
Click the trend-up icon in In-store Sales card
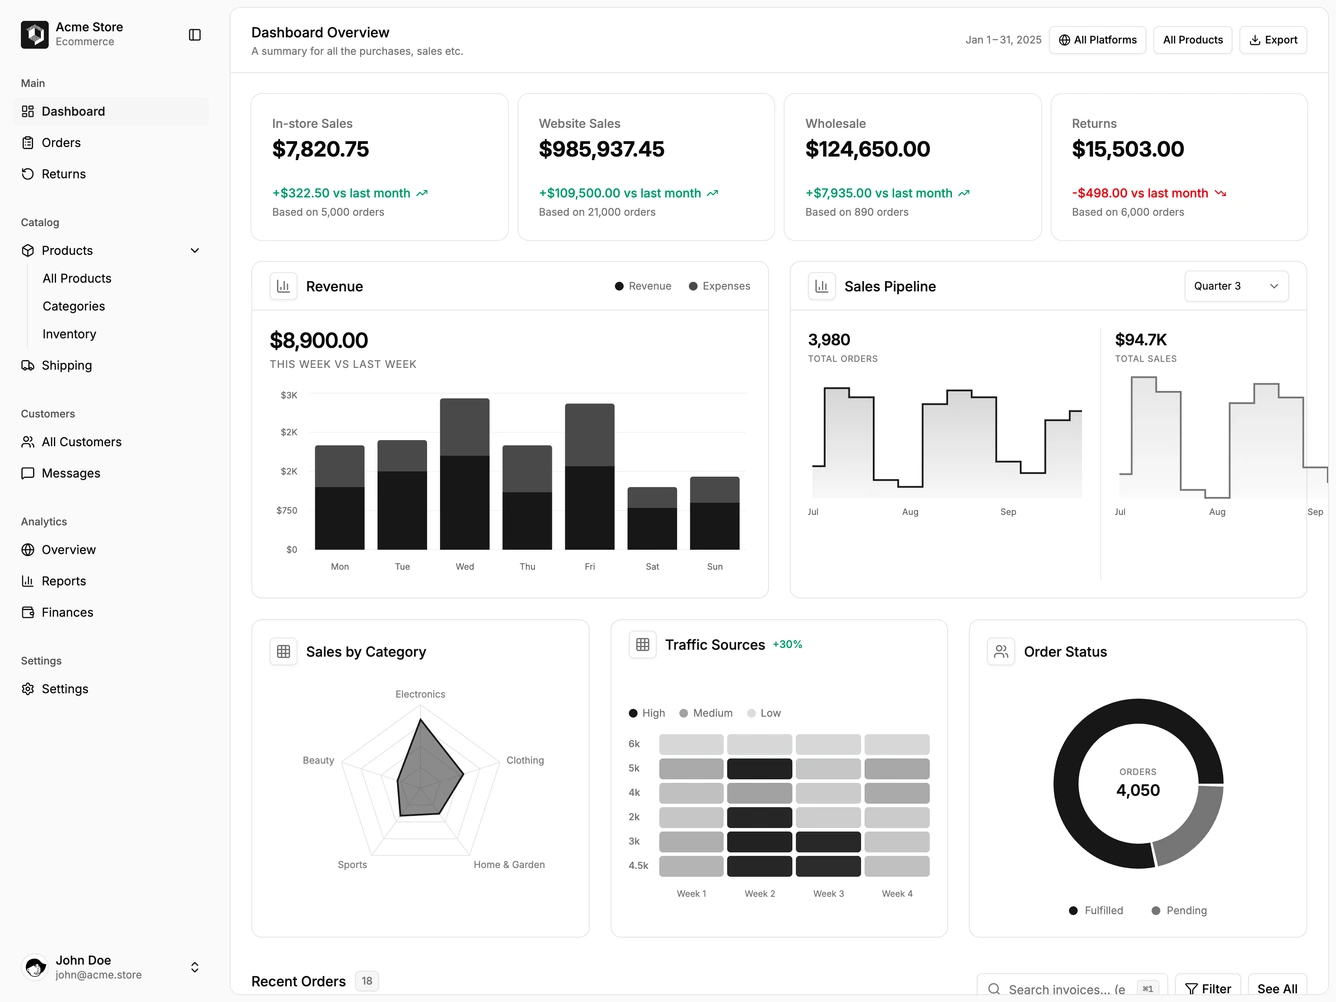(x=422, y=193)
